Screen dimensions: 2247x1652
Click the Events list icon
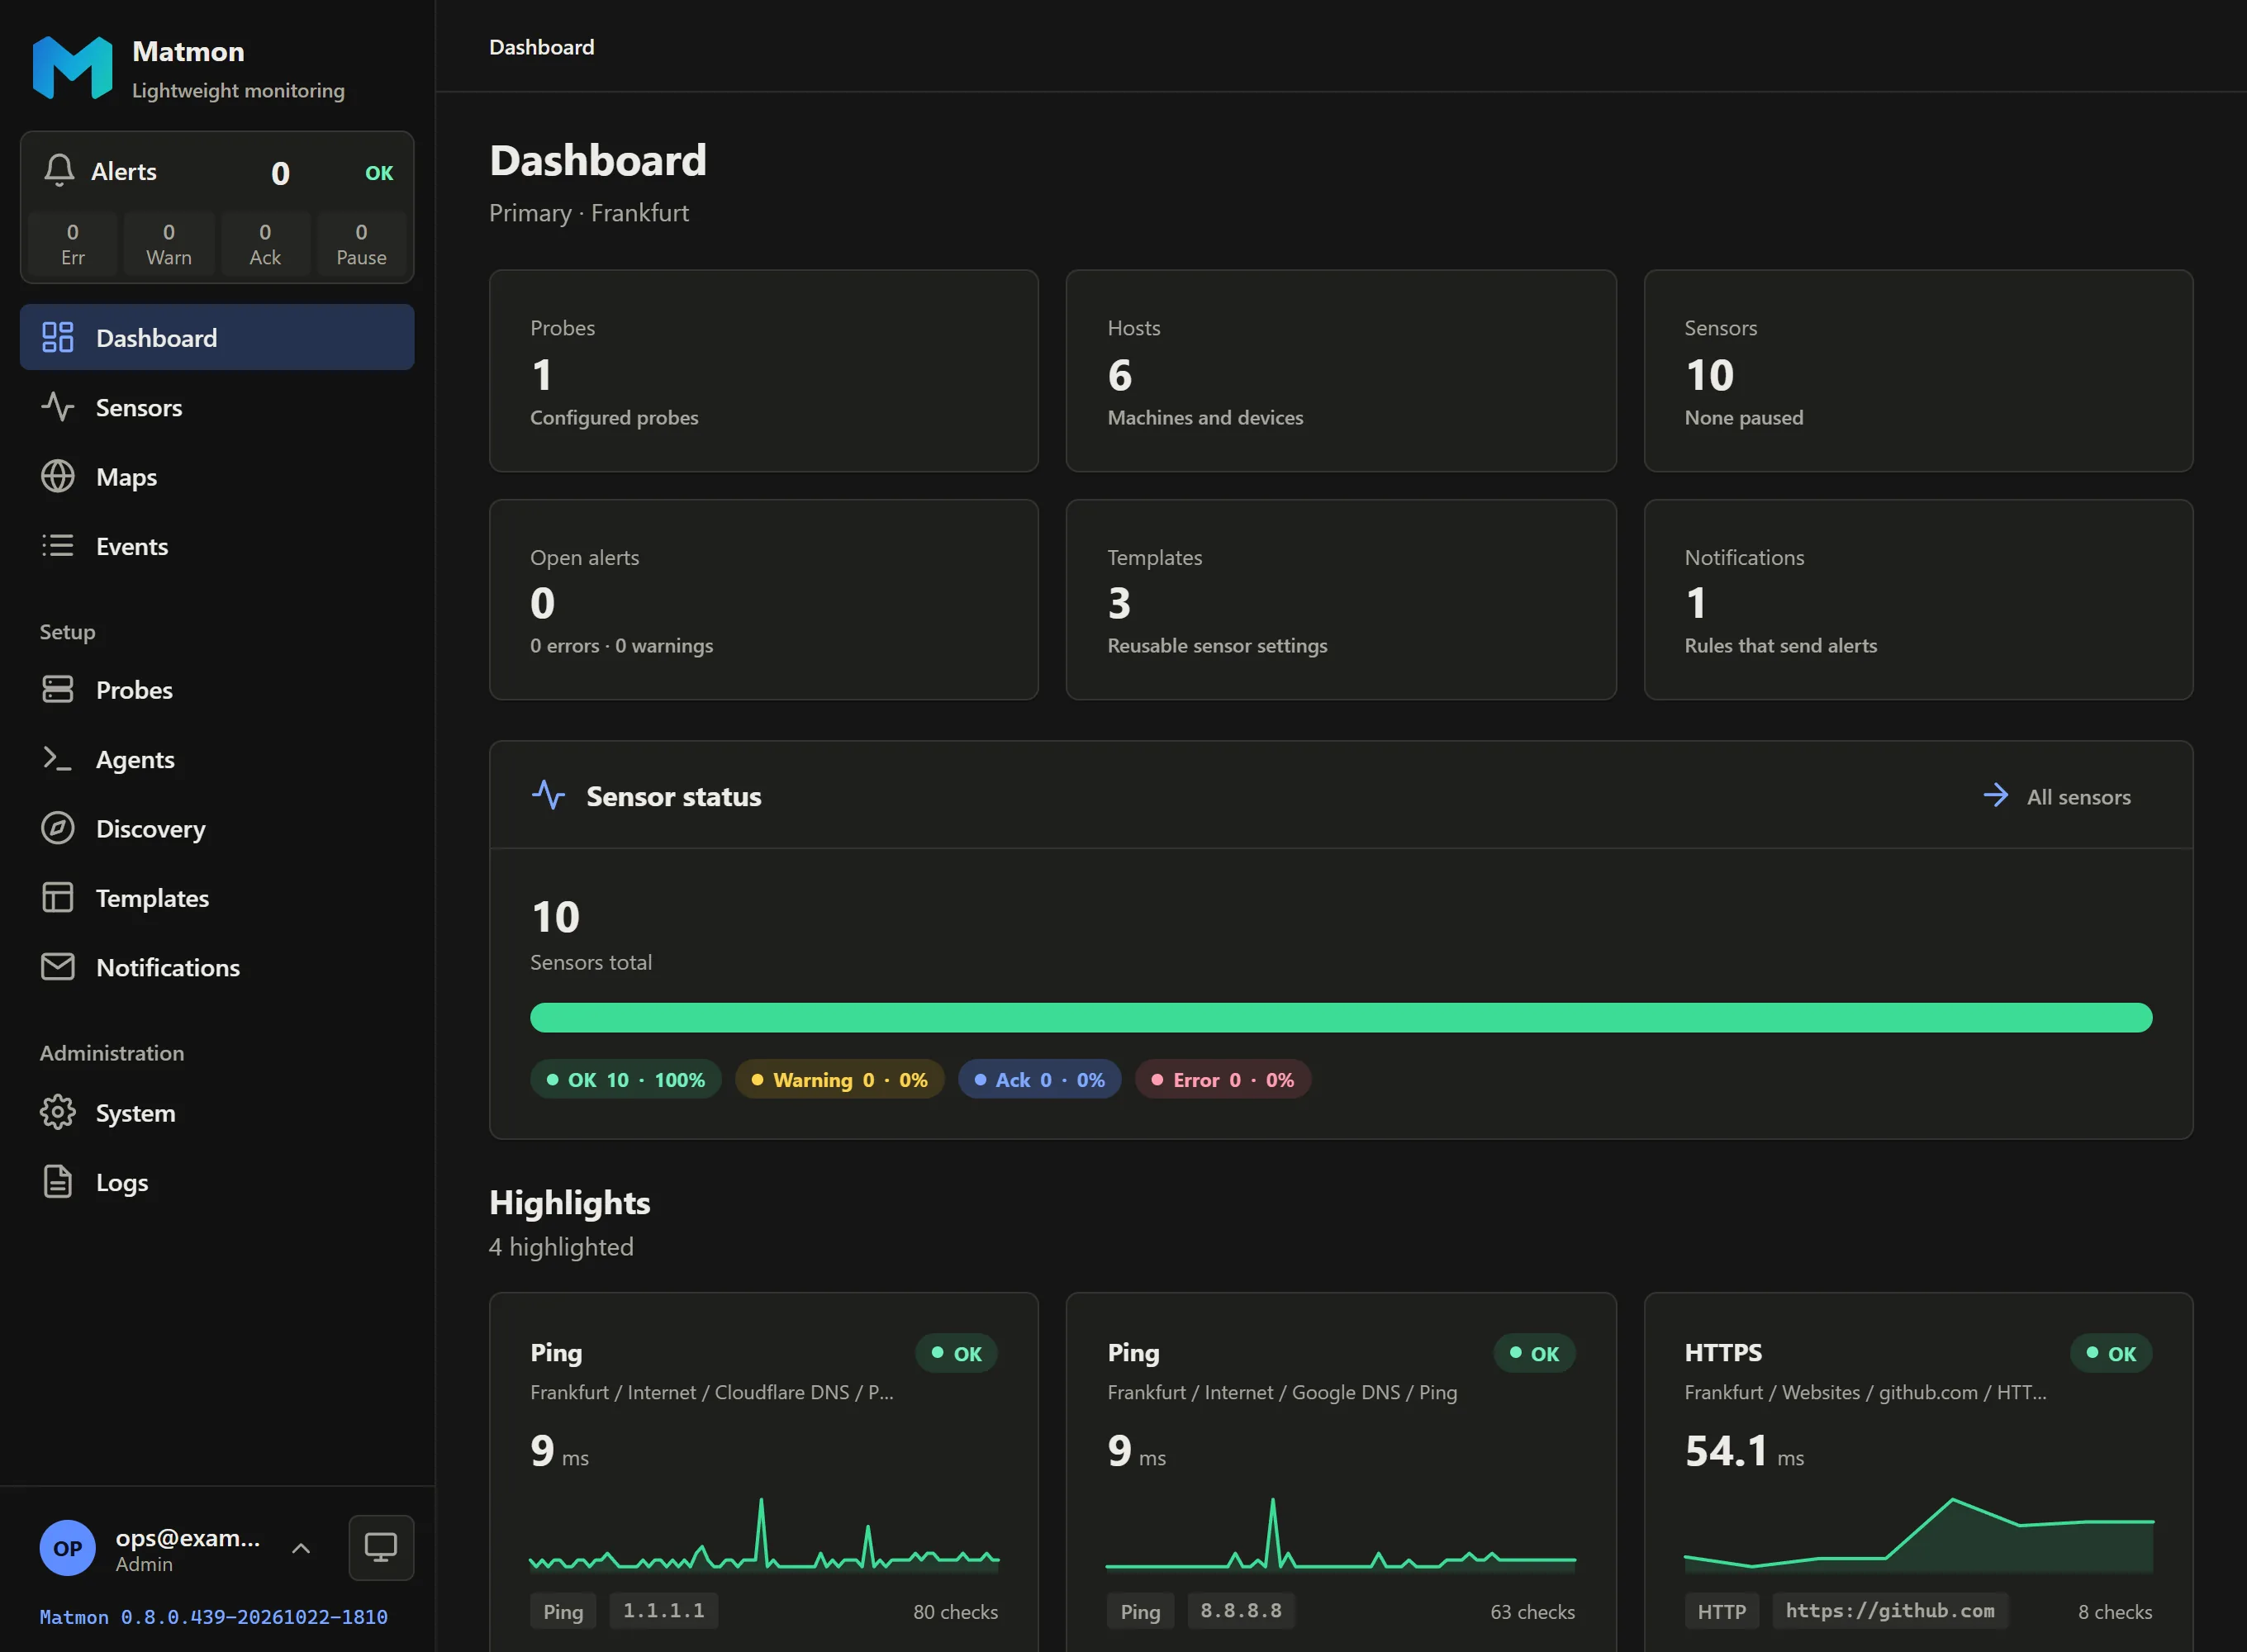point(57,545)
